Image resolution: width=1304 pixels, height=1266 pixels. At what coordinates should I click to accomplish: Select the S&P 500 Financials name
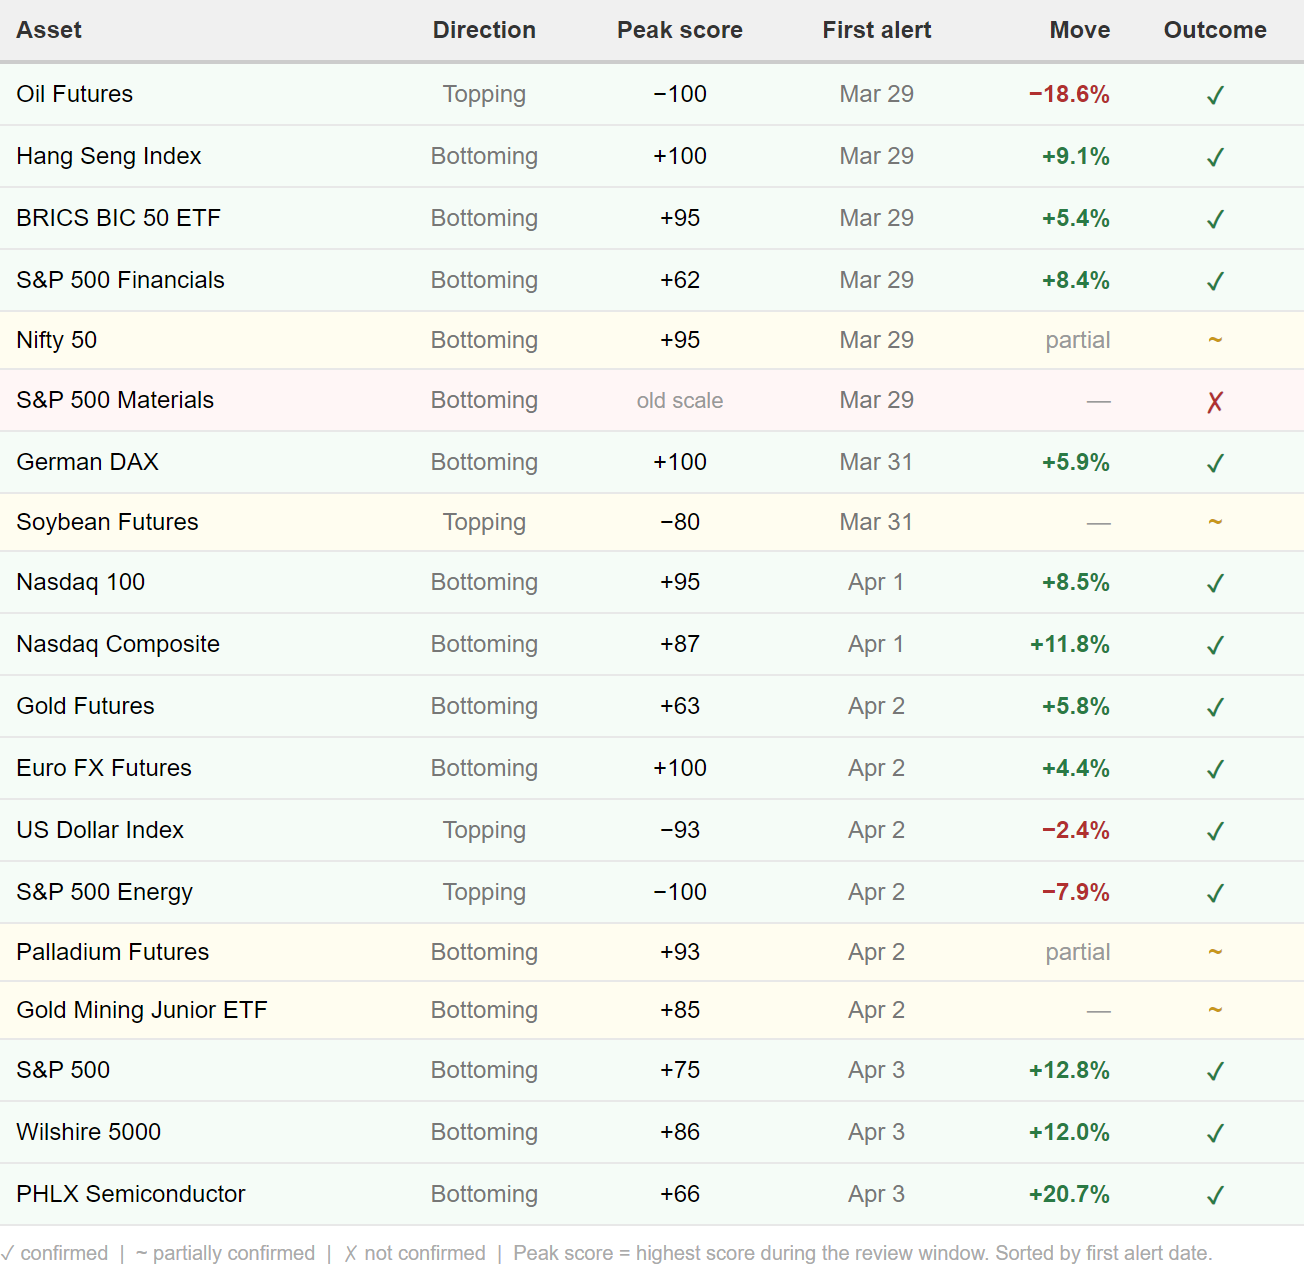(120, 280)
